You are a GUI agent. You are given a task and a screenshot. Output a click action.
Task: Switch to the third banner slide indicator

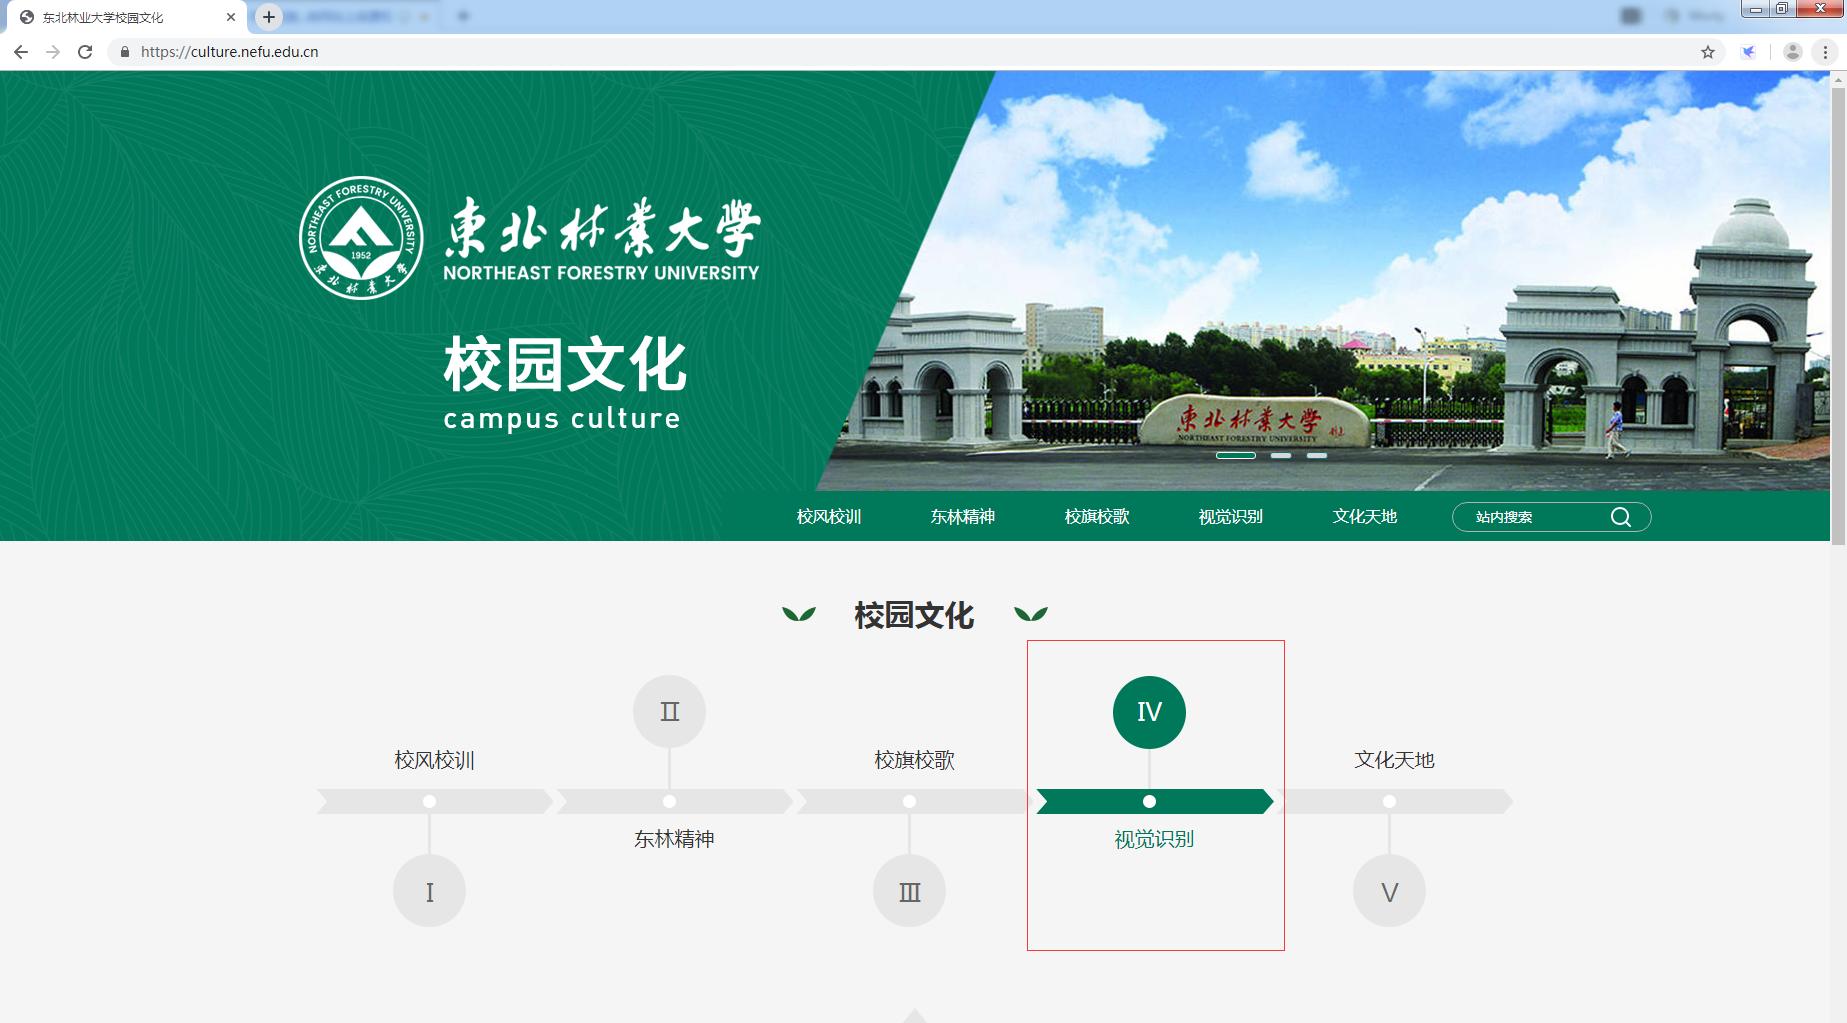1317,455
